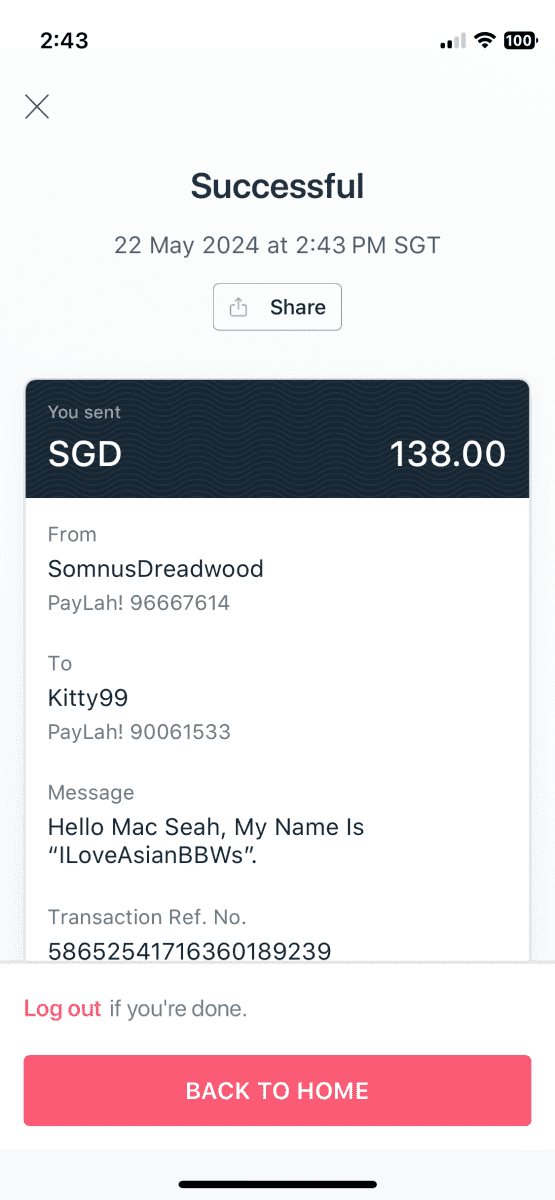
Task: Select sender name SomnusDreadwood
Action: pyautogui.click(x=156, y=569)
